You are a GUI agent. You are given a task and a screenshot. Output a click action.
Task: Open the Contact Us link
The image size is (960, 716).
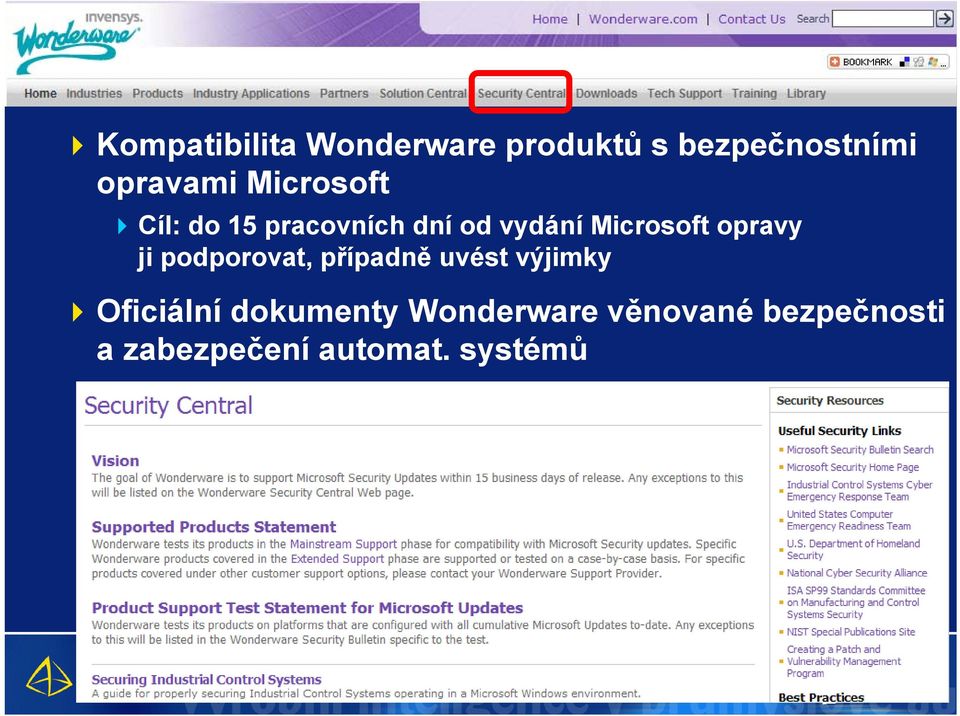click(x=751, y=19)
